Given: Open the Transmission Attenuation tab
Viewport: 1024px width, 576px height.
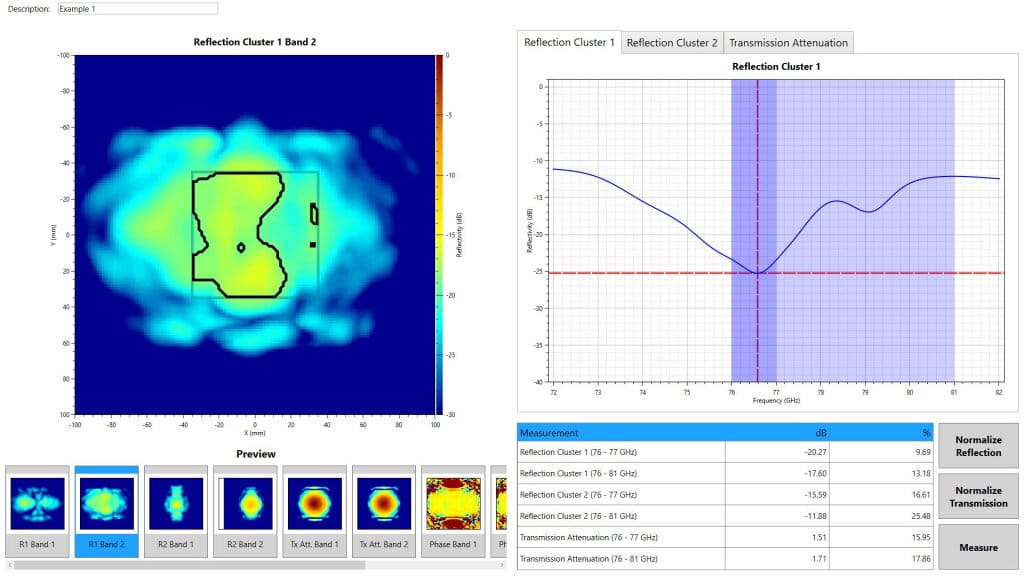Looking at the screenshot, I should [x=786, y=42].
